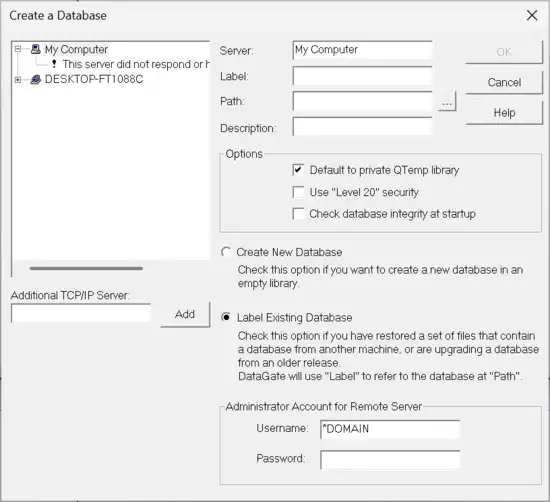Collapse the My Computer tree node
The height and width of the screenshot is (502, 550).
tap(18, 49)
